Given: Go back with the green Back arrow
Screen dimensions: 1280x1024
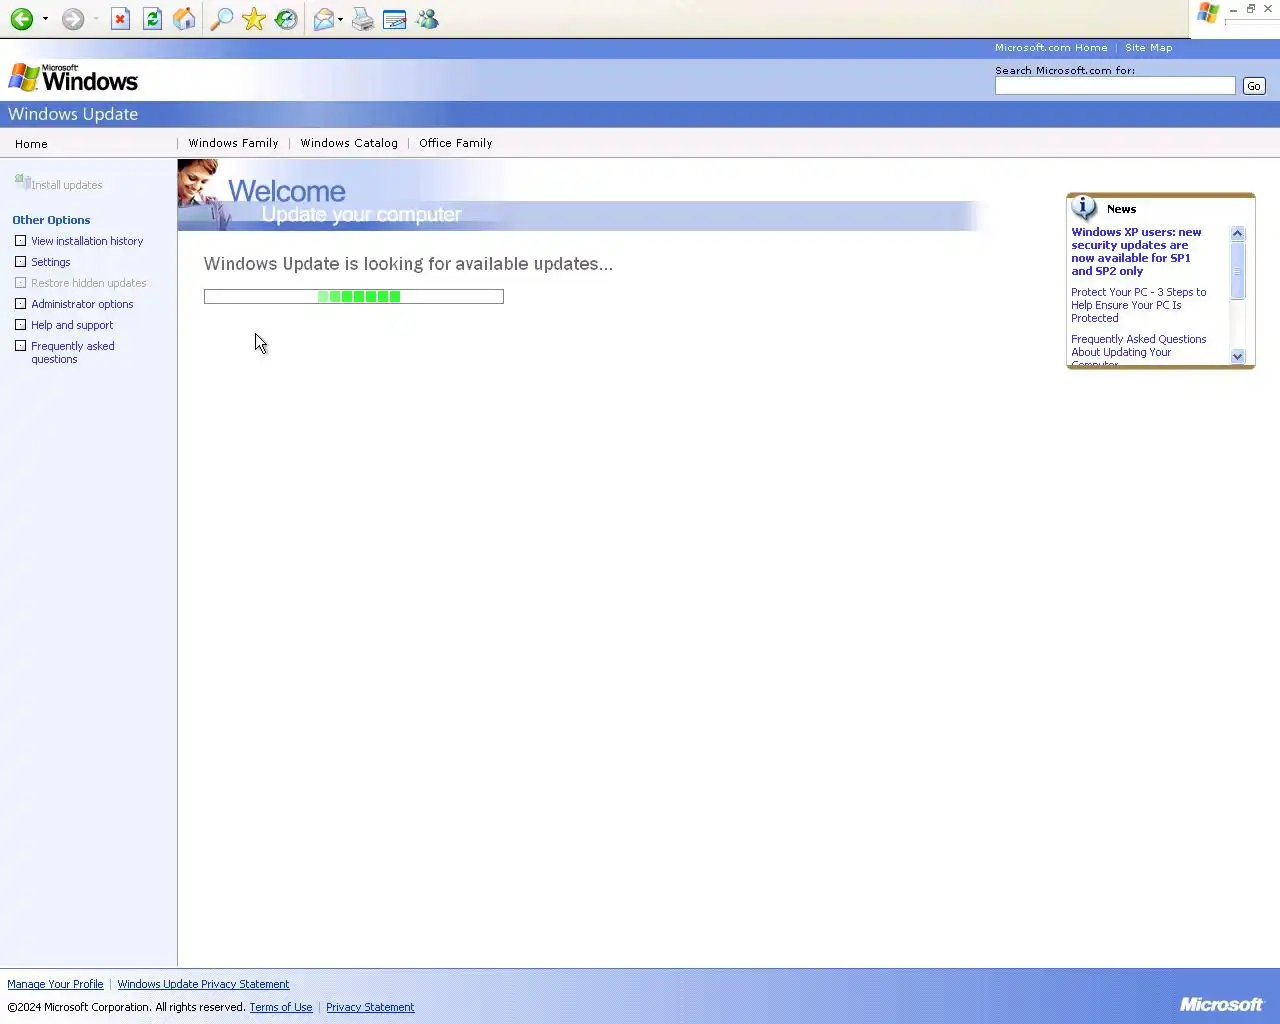Looking at the screenshot, I should pos(22,19).
